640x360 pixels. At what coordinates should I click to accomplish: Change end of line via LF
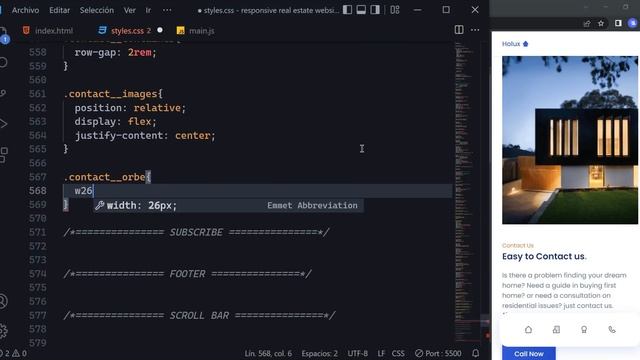(x=381, y=353)
